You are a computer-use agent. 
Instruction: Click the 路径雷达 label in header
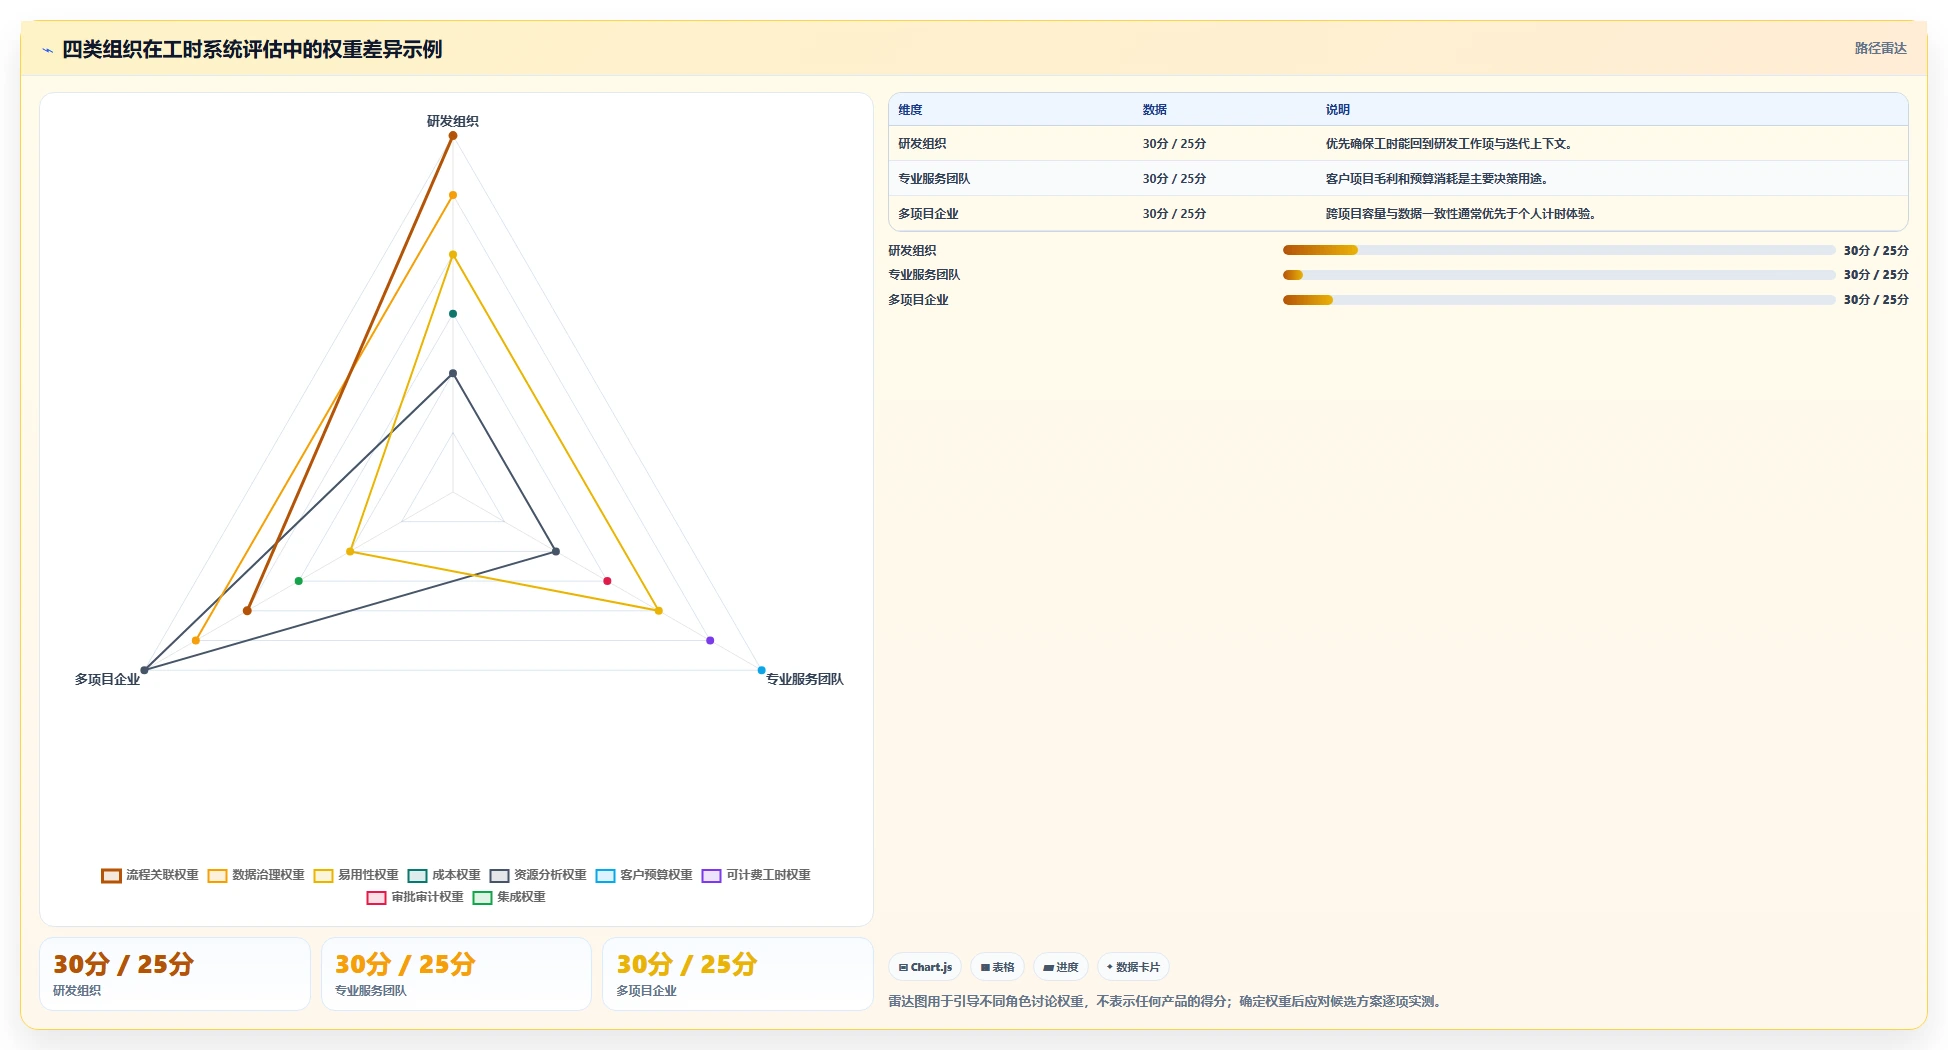[x=1880, y=48]
